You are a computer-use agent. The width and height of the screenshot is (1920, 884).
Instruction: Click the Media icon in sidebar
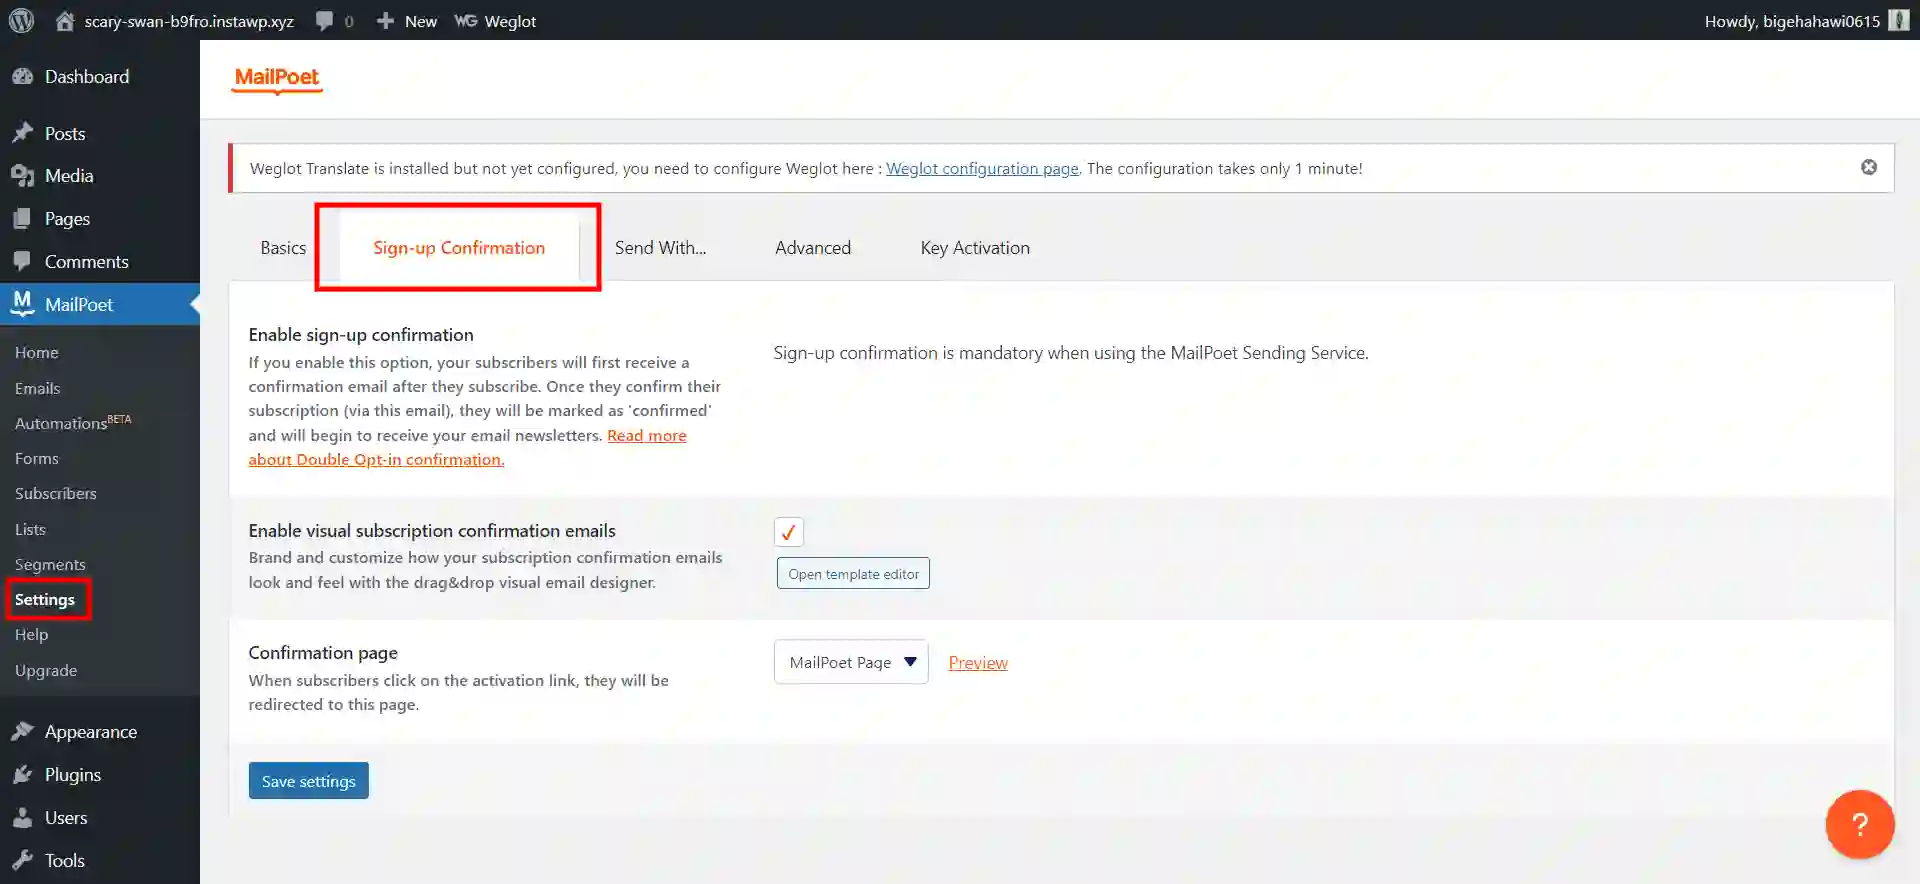(22, 176)
